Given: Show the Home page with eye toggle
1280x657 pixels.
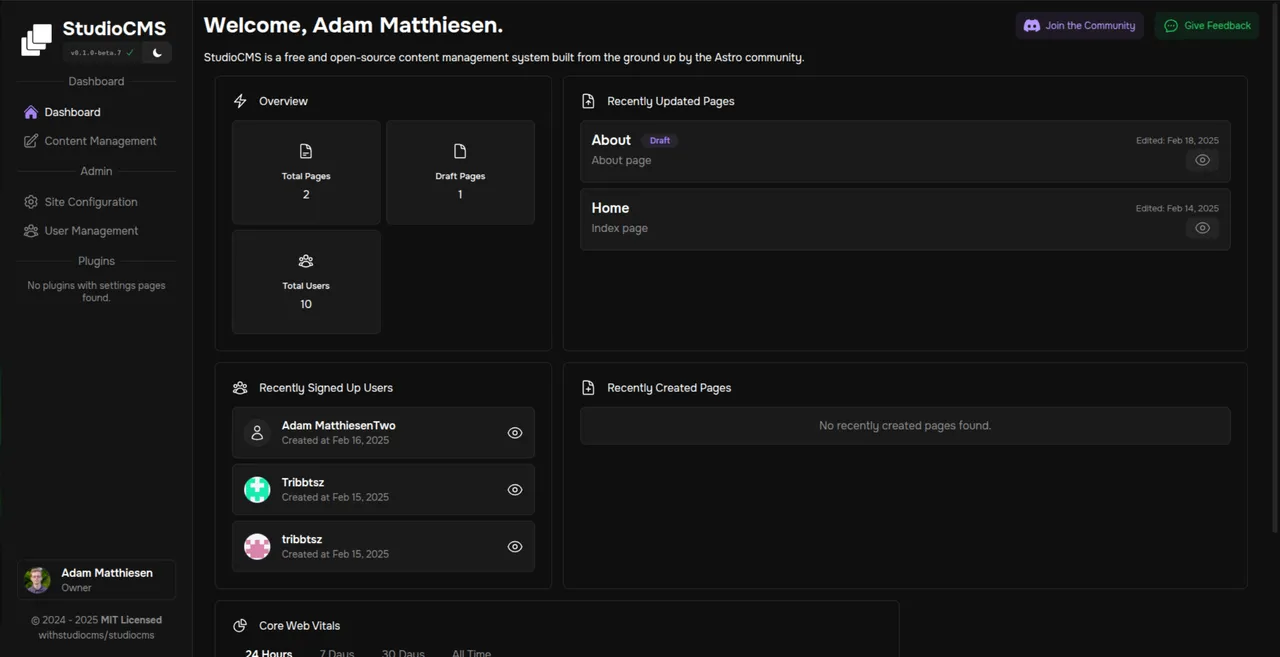Looking at the screenshot, I should click(1202, 228).
